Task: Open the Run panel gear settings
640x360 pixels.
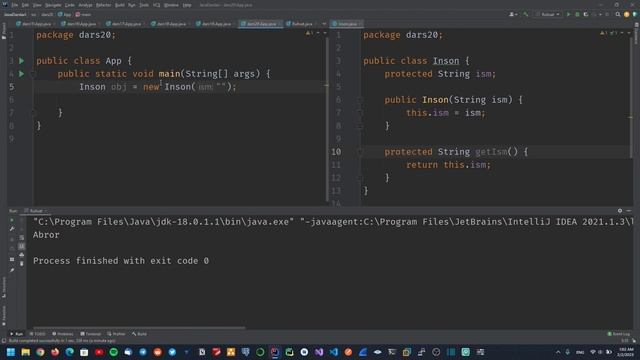Action: click(x=620, y=211)
